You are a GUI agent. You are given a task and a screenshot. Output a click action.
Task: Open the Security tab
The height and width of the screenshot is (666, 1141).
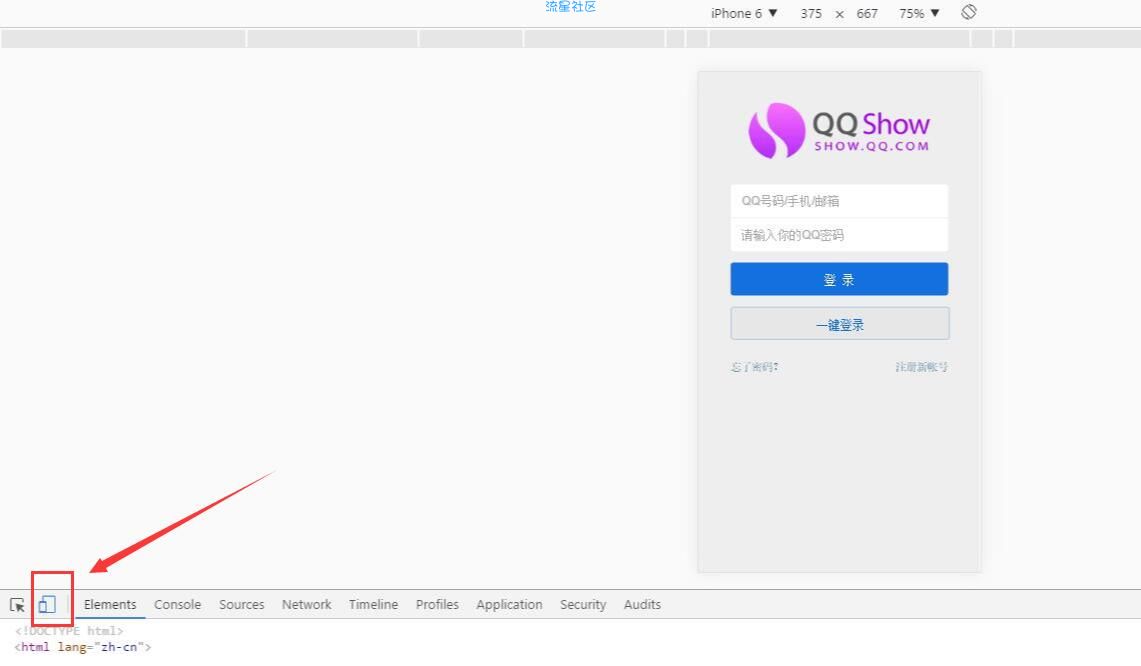pyautogui.click(x=583, y=604)
